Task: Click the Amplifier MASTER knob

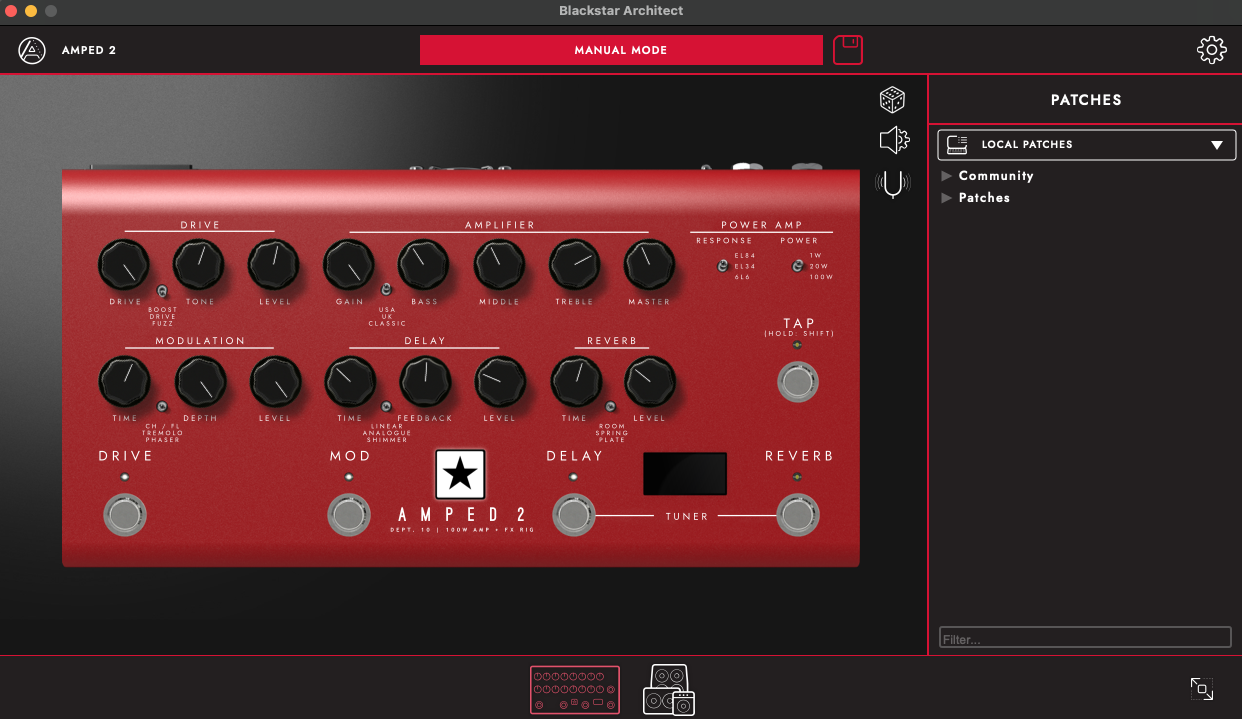Action: (650, 266)
